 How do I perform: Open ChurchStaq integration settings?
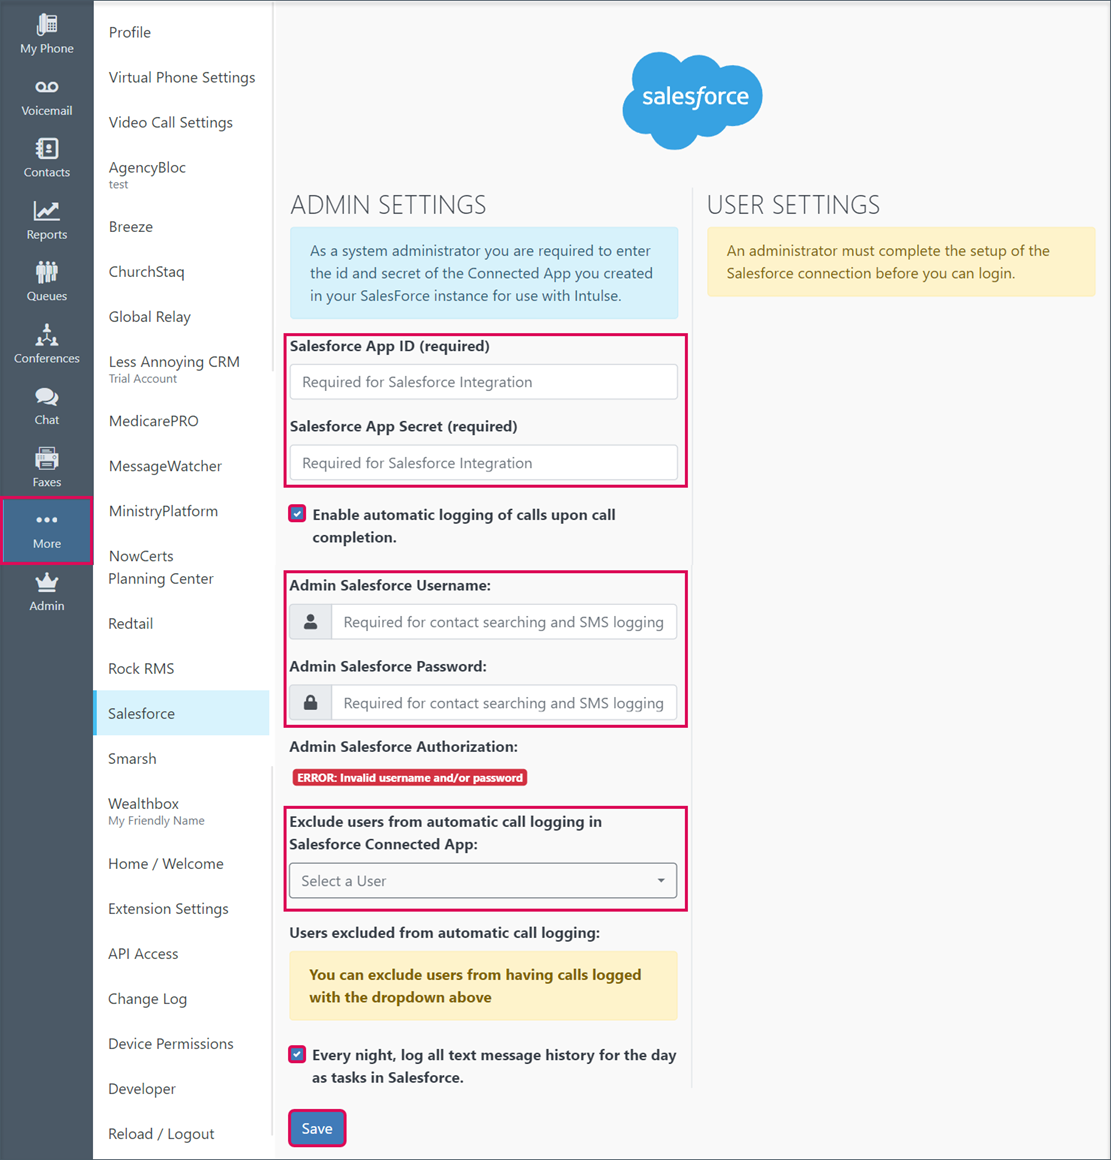[x=146, y=272]
